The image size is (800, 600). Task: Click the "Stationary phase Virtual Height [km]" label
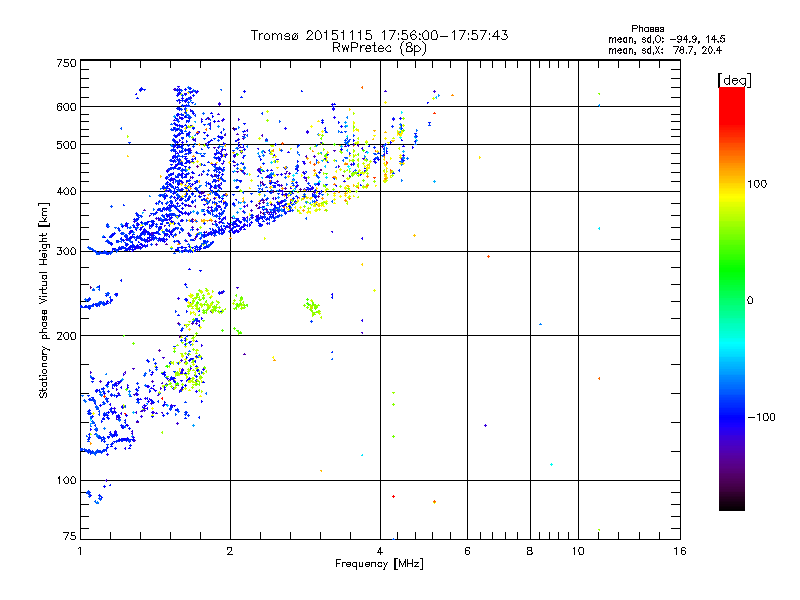coord(44,300)
